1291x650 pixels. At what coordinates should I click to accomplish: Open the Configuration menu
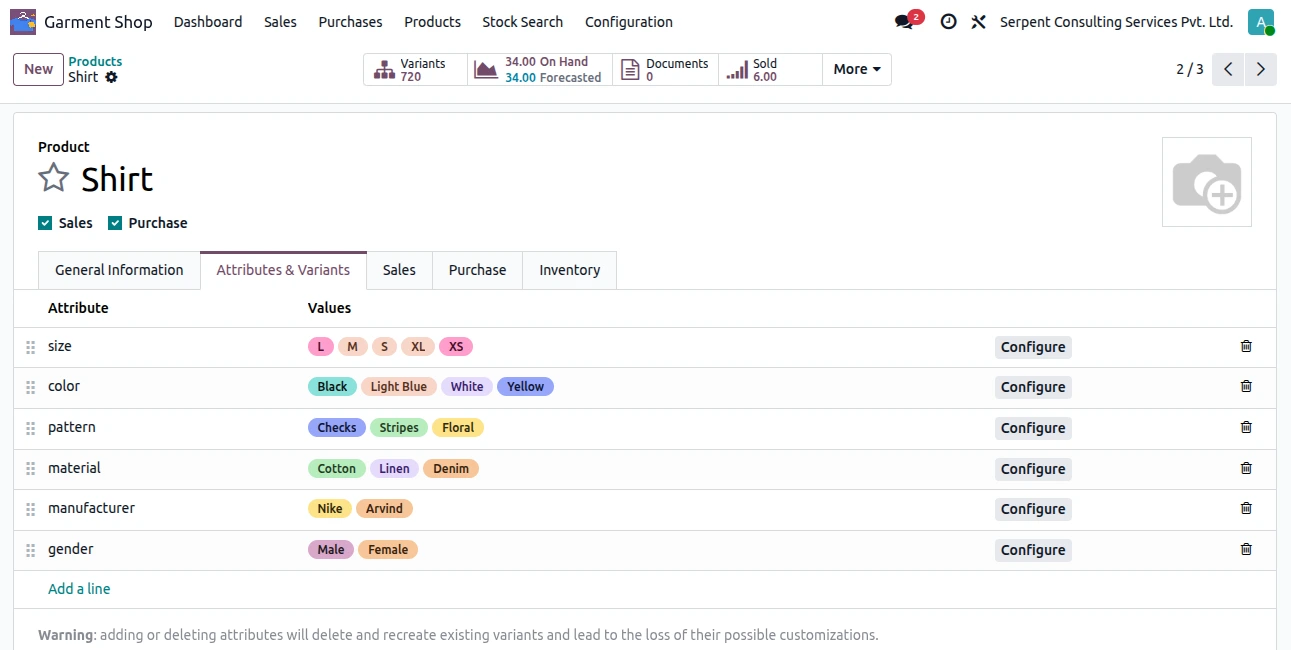pos(629,22)
